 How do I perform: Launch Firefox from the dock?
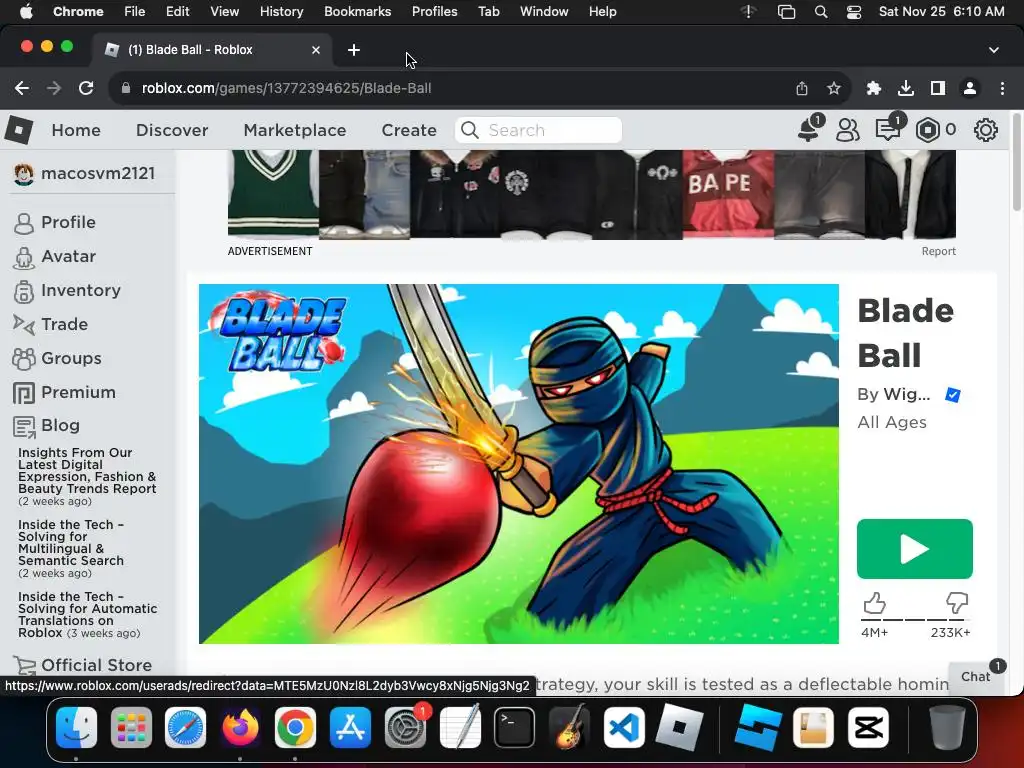pos(240,727)
